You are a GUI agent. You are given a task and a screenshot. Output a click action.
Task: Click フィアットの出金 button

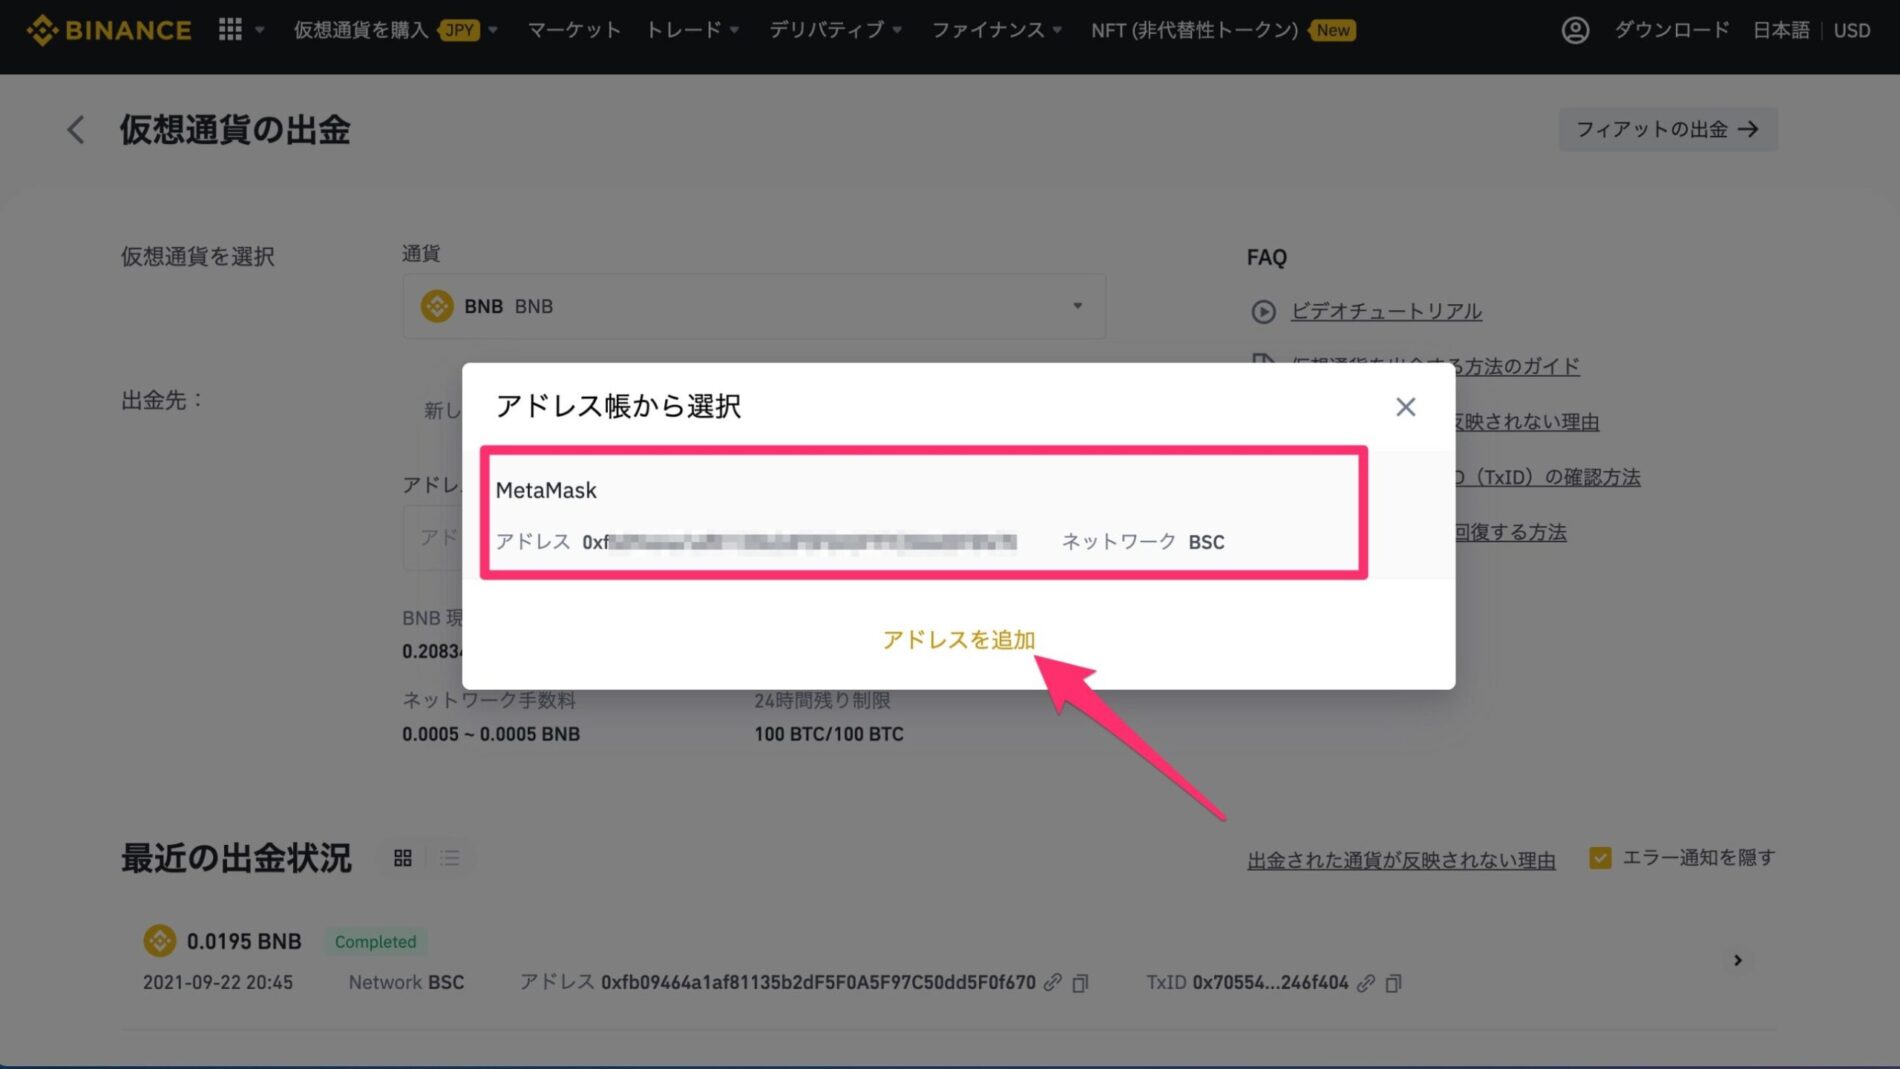(x=1667, y=129)
